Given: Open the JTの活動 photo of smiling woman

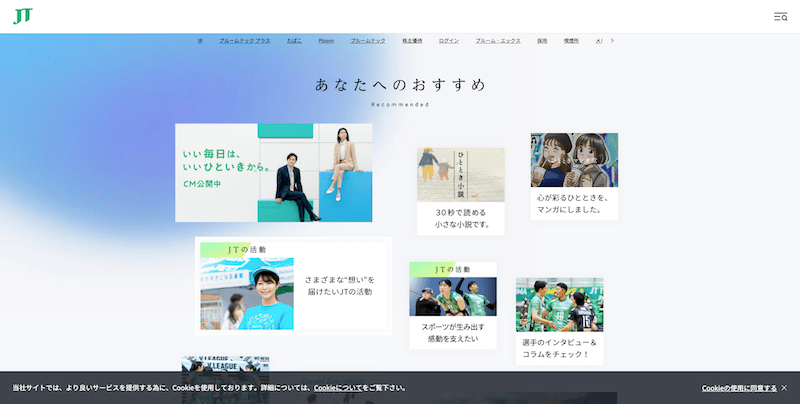Looking at the screenshot, I should pyautogui.click(x=247, y=293).
